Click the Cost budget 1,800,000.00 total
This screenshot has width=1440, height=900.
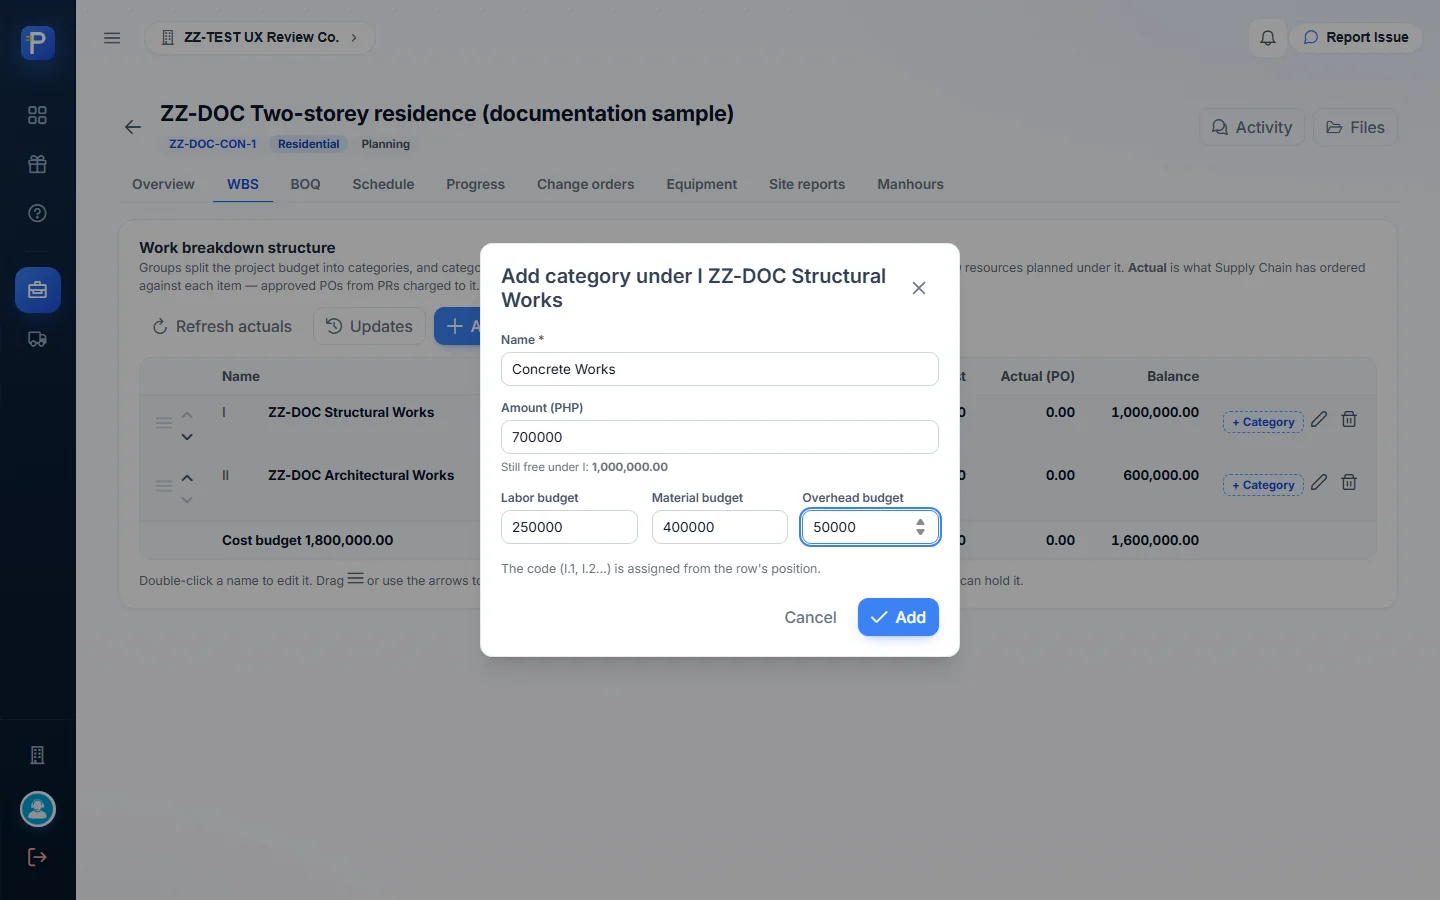307,540
